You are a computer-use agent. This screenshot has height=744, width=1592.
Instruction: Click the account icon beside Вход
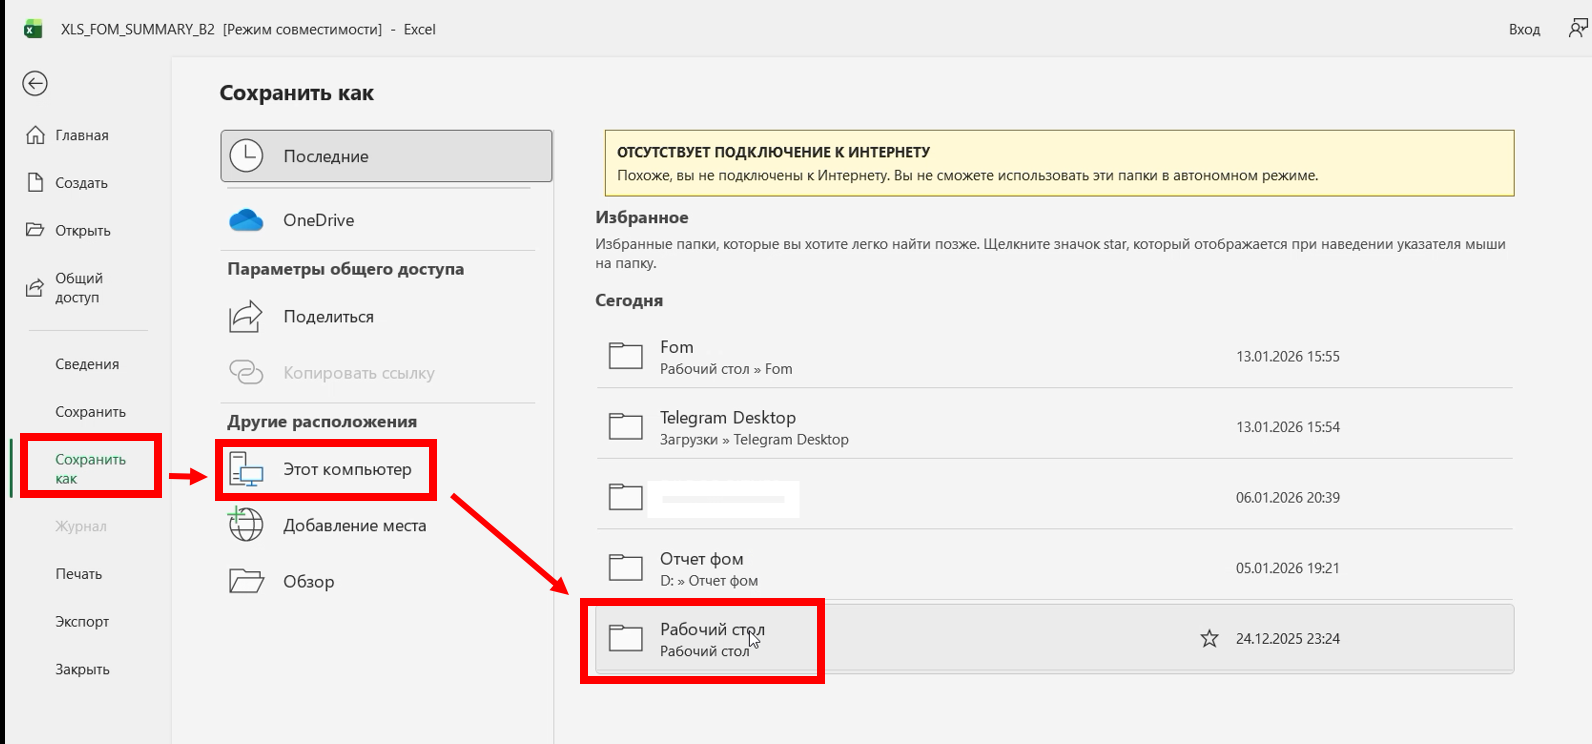(x=1577, y=29)
